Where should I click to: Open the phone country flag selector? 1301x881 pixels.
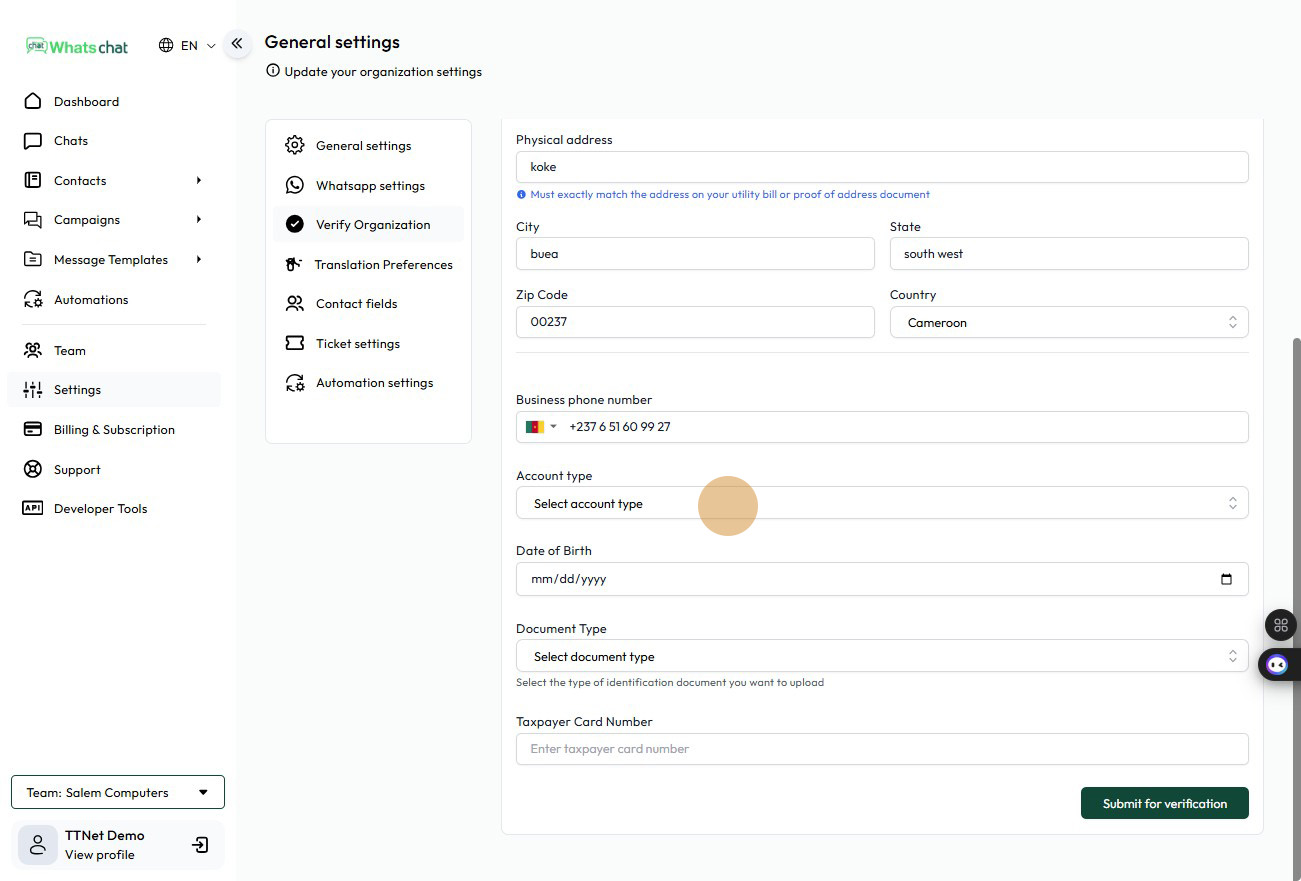tap(541, 427)
